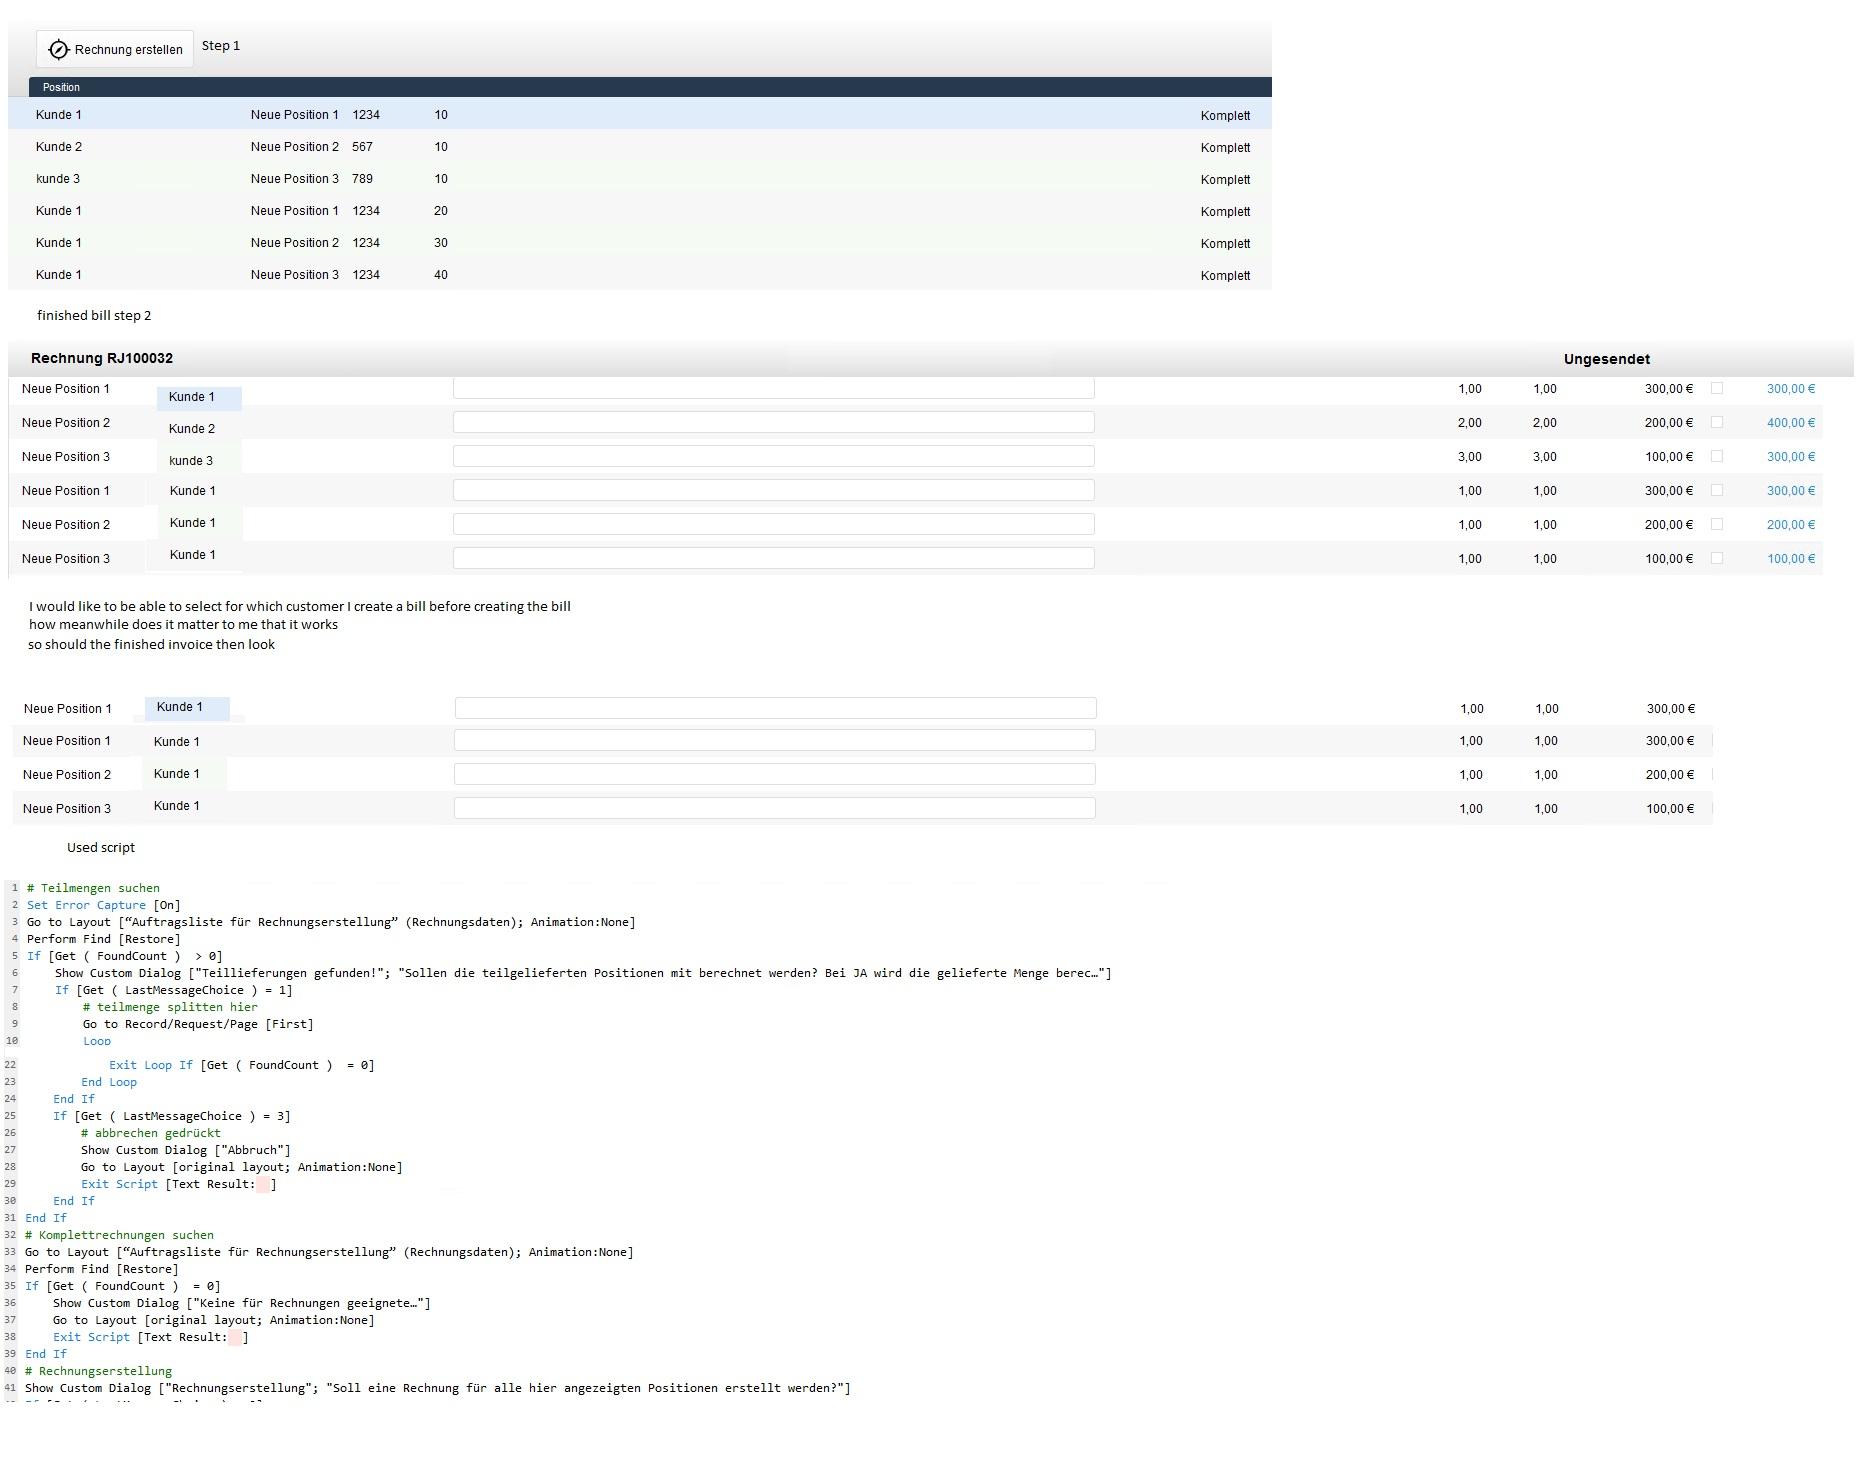Select the kunde 3 row with number 789
Image resolution: width=1862 pixels, height=1480 pixels.
coord(640,179)
